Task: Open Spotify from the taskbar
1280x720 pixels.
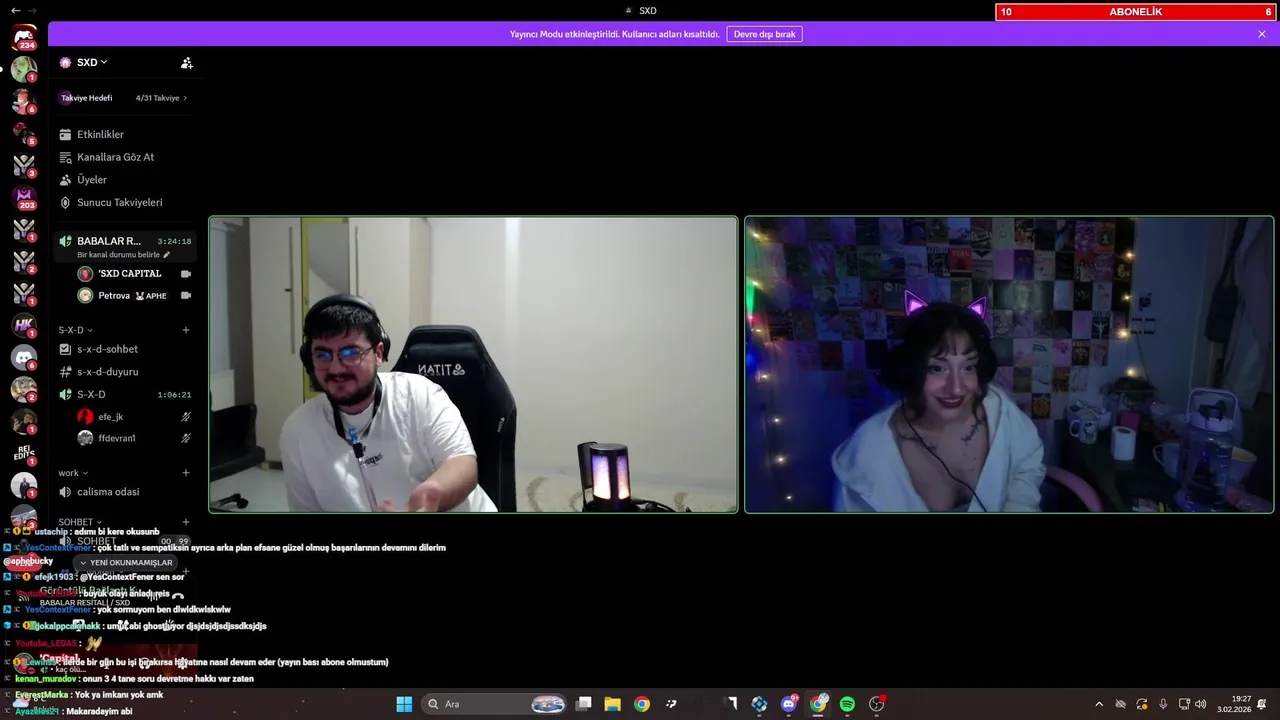Action: pos(847,704)
